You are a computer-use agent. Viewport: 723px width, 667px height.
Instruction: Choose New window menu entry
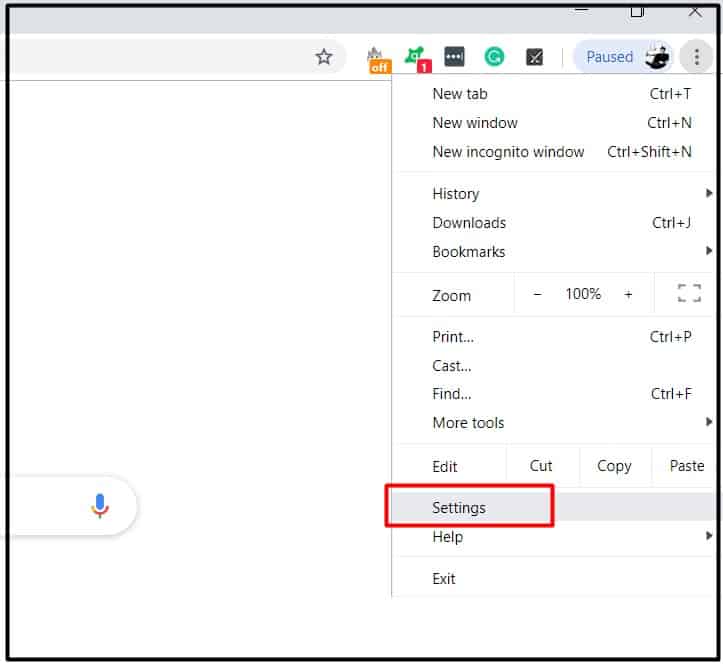(553, 123)
